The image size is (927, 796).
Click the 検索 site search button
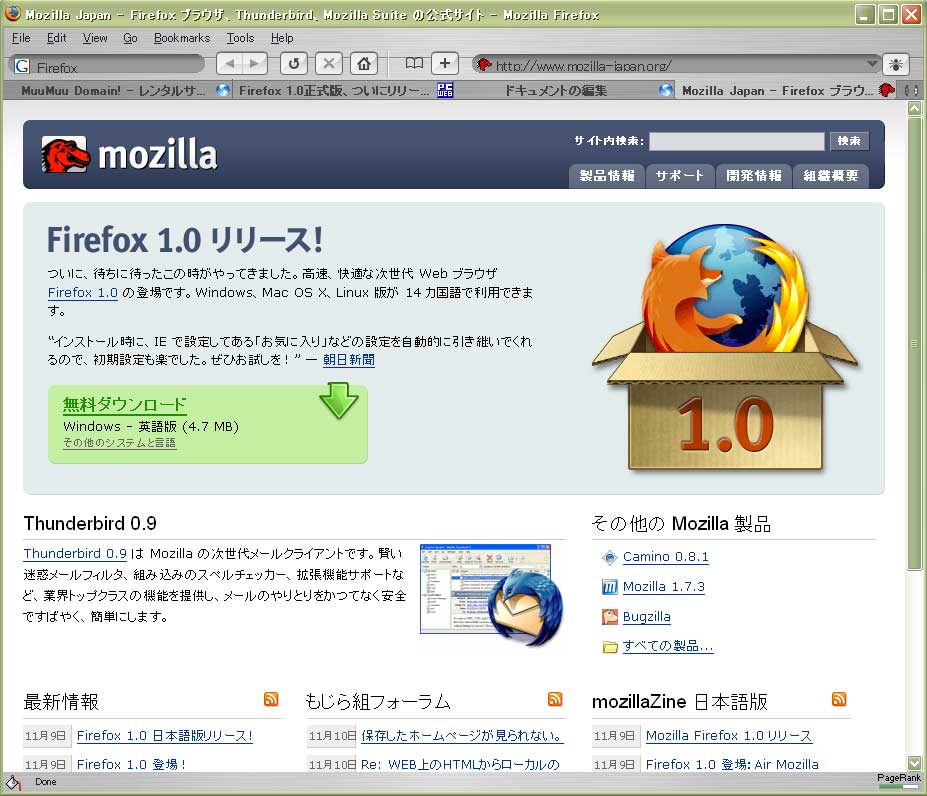pyautogui.click(x=849, y=141)
